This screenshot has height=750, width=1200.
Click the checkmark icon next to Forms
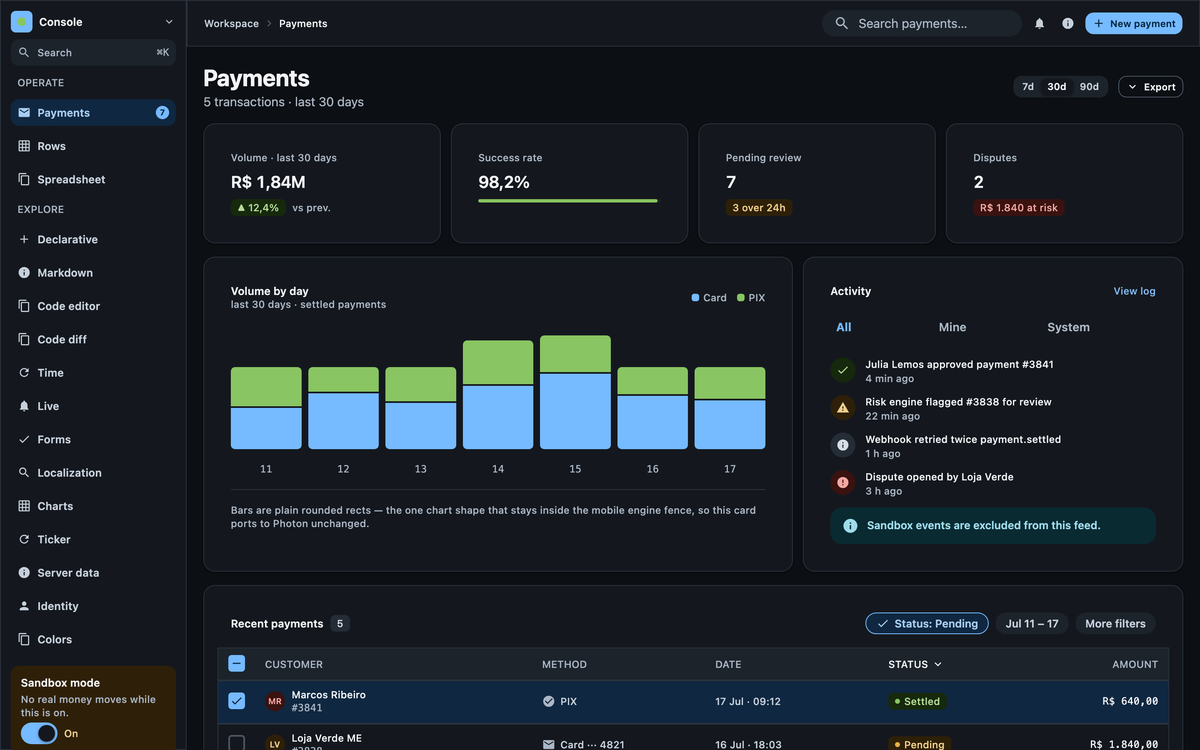[x=24, y=439]
